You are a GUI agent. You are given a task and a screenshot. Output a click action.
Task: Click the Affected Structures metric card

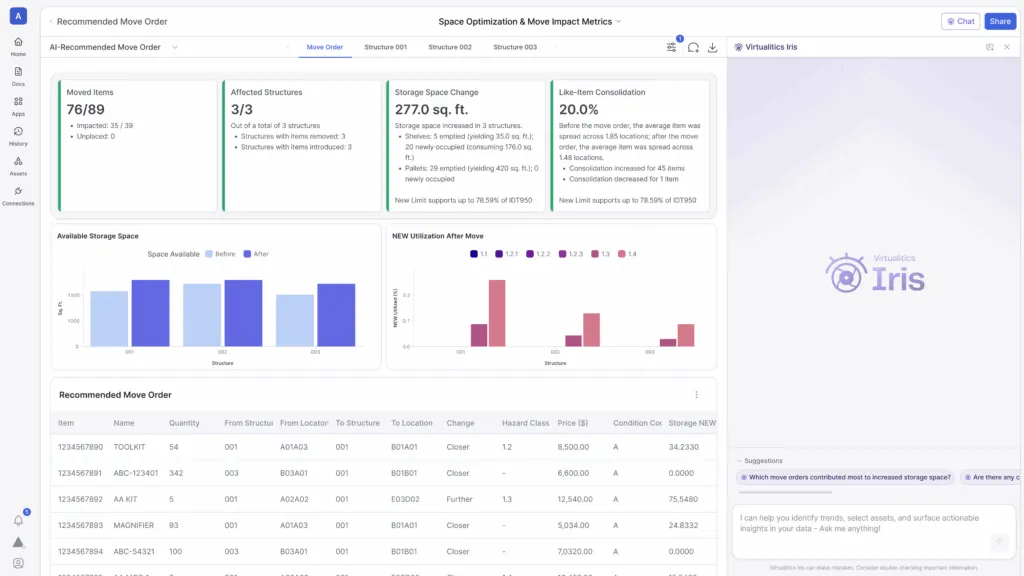tap(301, 146)
